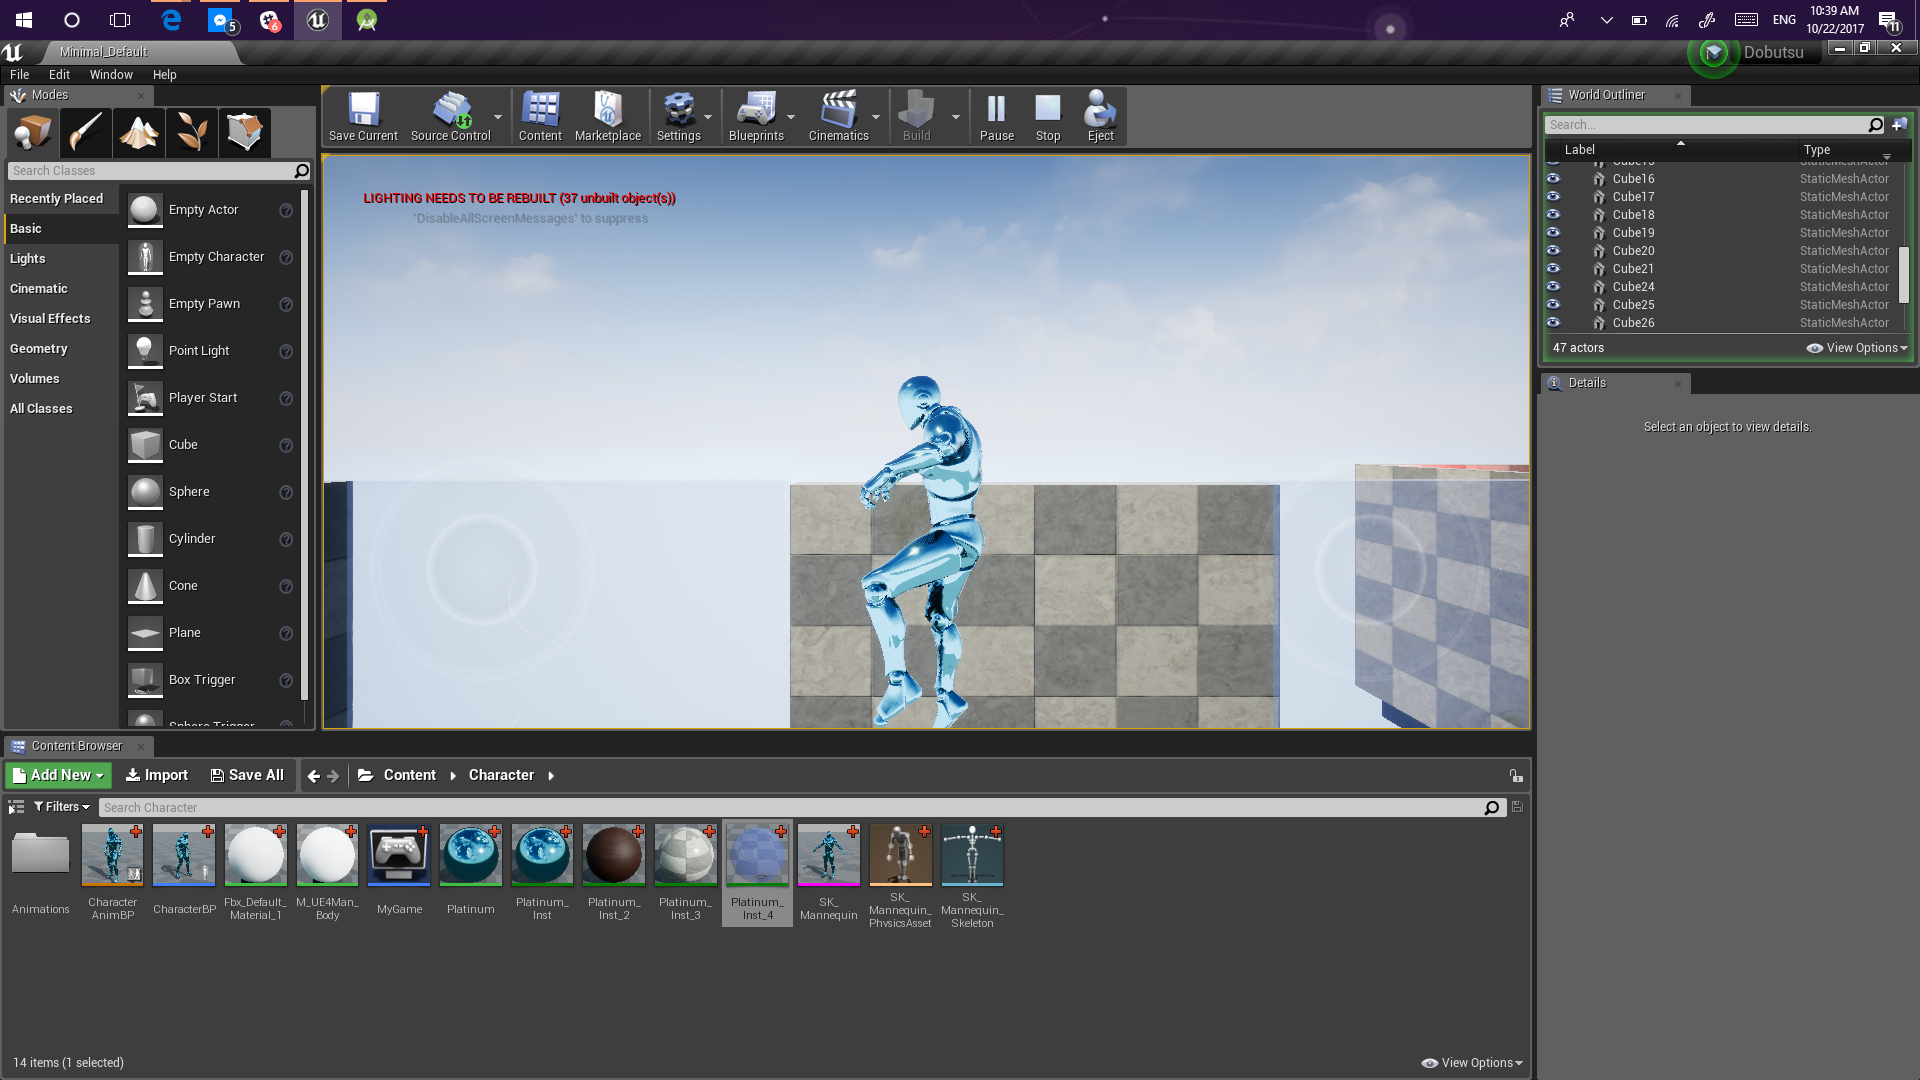This screenshot has width=1920, height=1080.
Task: Open the Add New dropdown
Action: [59, 775]
